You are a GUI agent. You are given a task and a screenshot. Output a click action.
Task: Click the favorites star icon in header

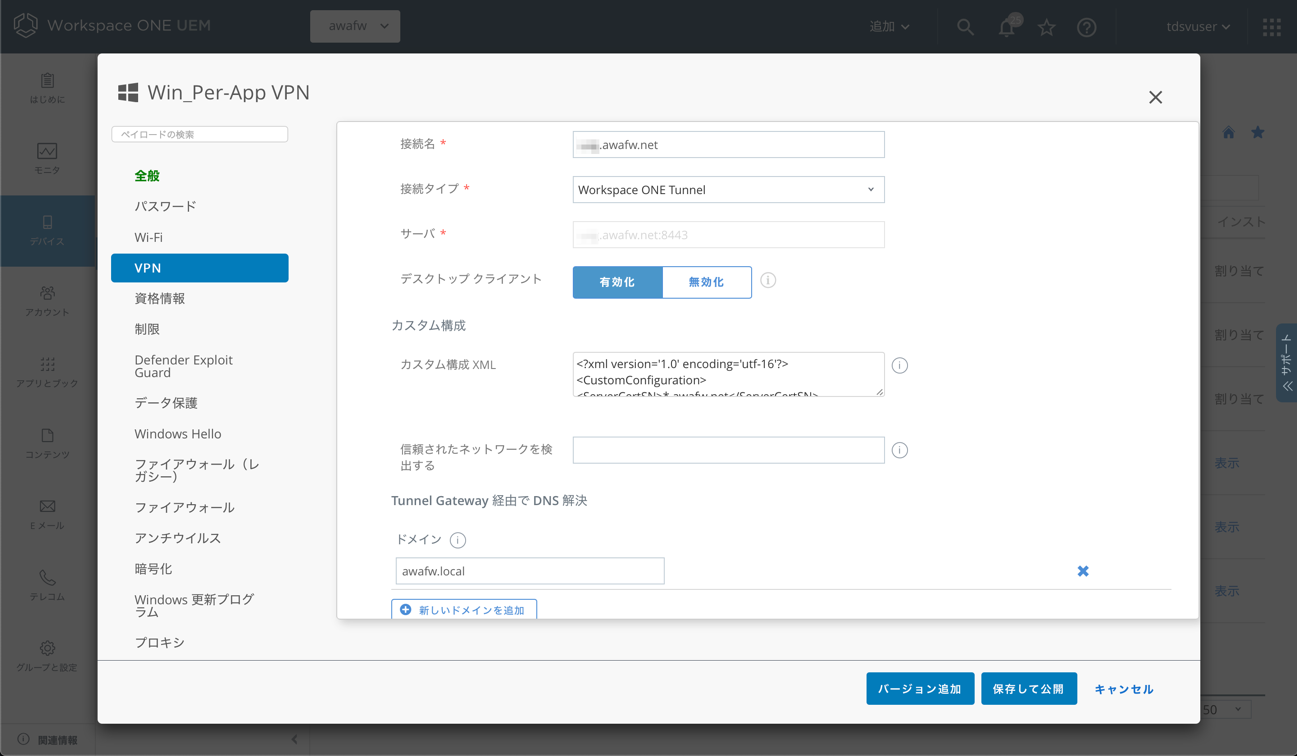pos(1047,27)
